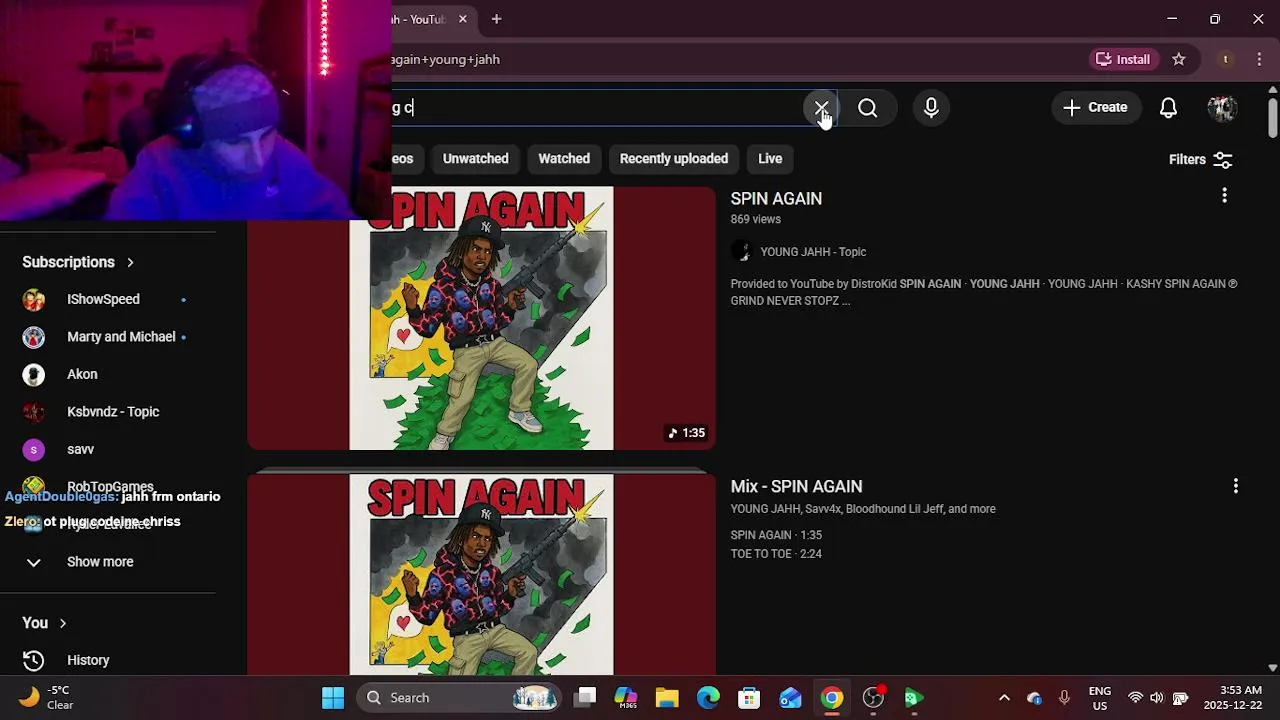This screenshot has height=720, width=1280.
Task: Open the YOUNG JAHH - Topic channel
Action: pos(812,252)
